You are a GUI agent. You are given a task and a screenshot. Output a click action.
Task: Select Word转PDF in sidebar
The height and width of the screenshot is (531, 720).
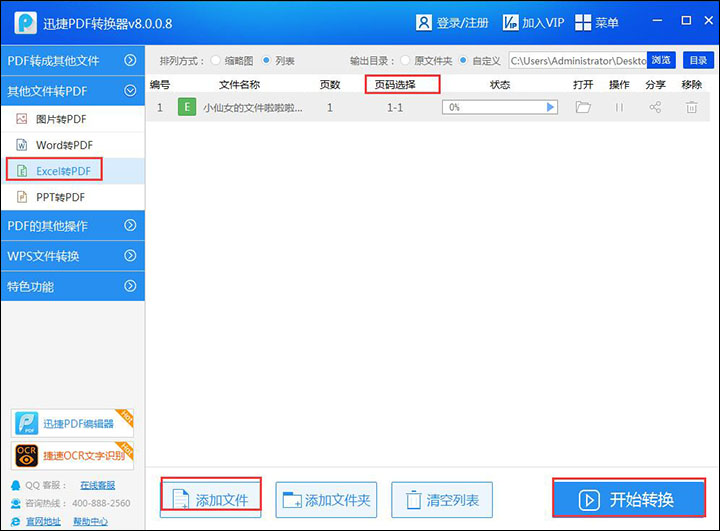[63, 145]
